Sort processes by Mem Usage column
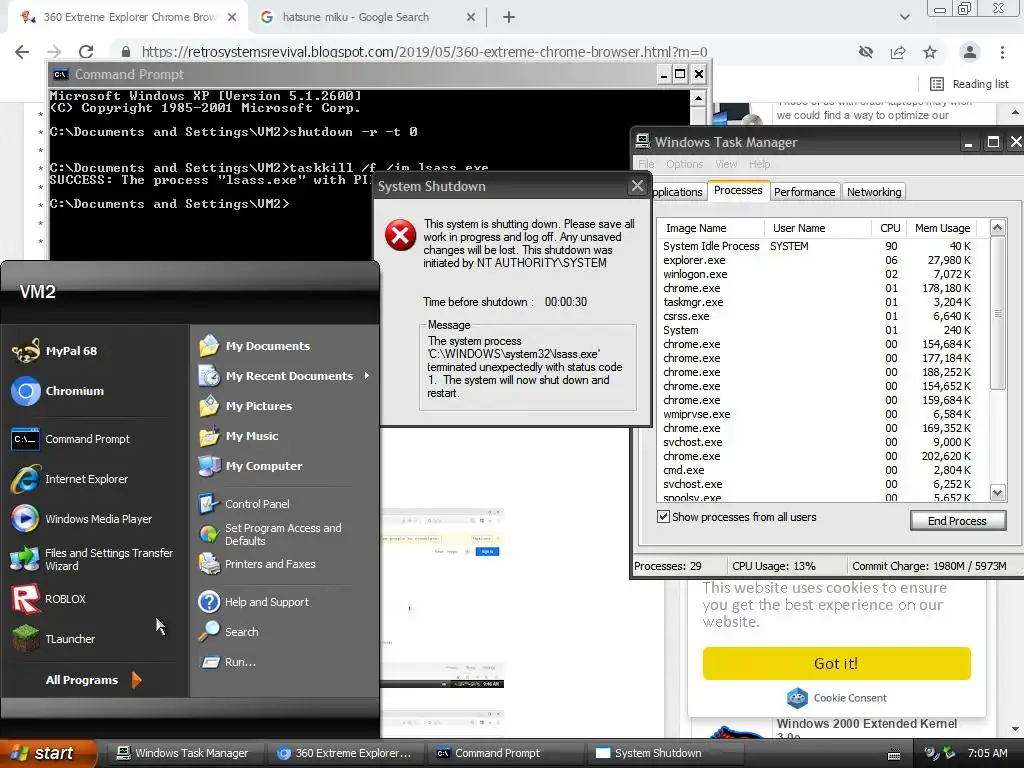Viewport: 1024px width, 768px height. click(942, 229)
